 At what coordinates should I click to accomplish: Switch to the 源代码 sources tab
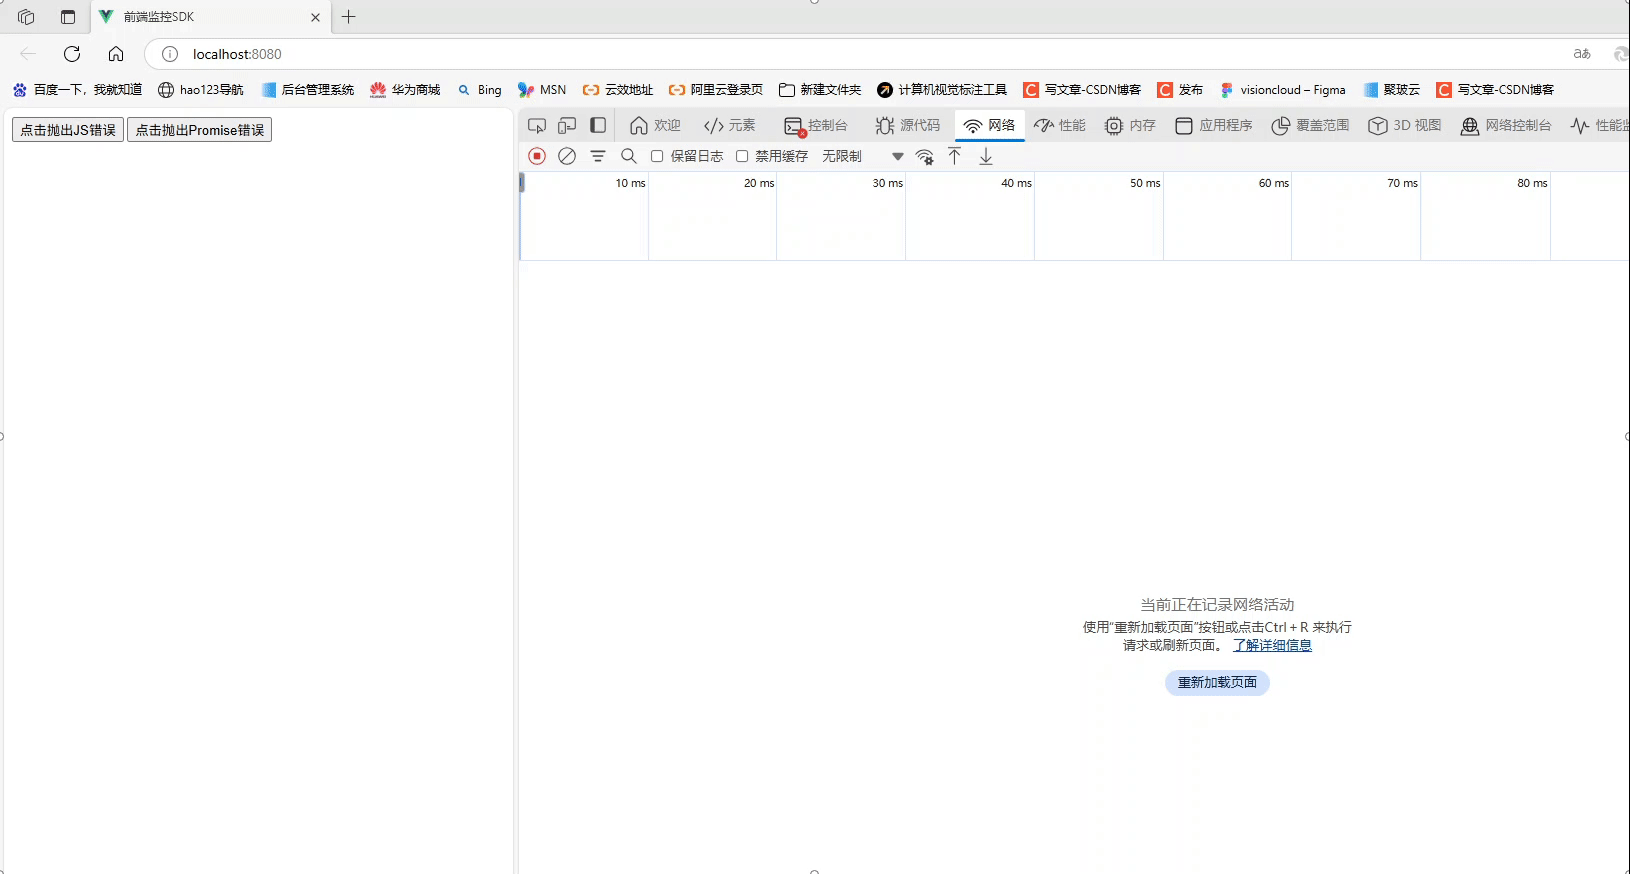click(908, 126)
